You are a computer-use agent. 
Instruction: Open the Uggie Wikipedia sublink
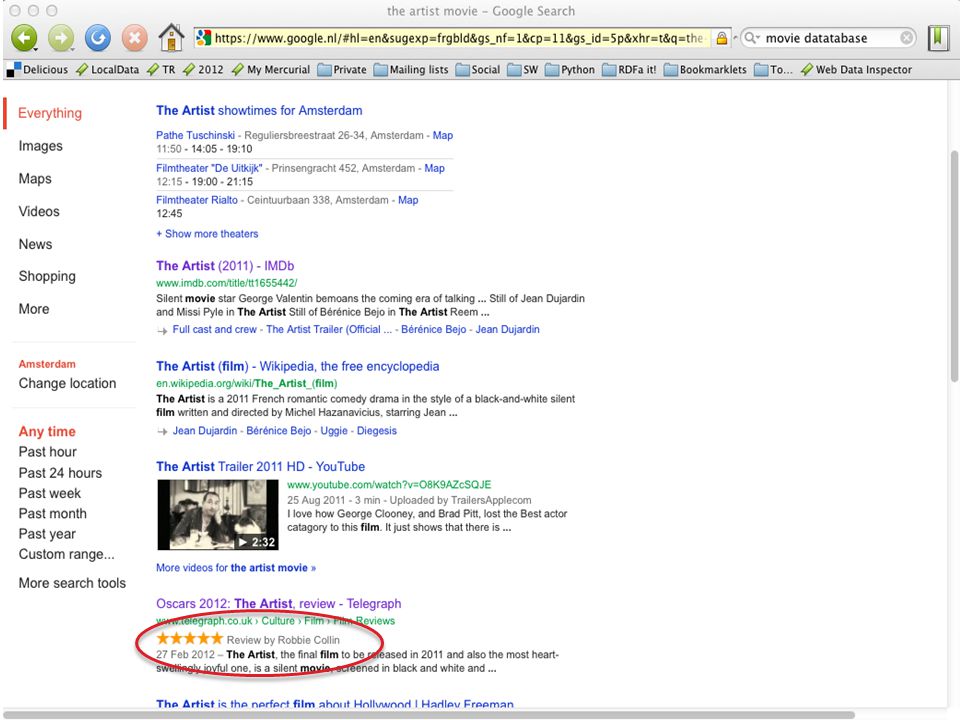[334, 431]
